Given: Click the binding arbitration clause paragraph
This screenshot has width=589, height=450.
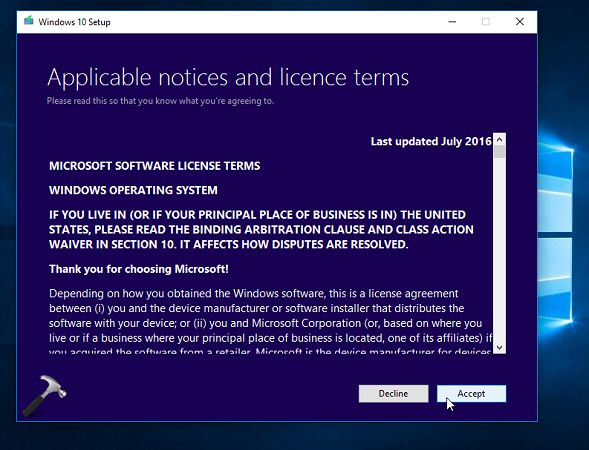Looking at the screenshot, I should 261,230.
